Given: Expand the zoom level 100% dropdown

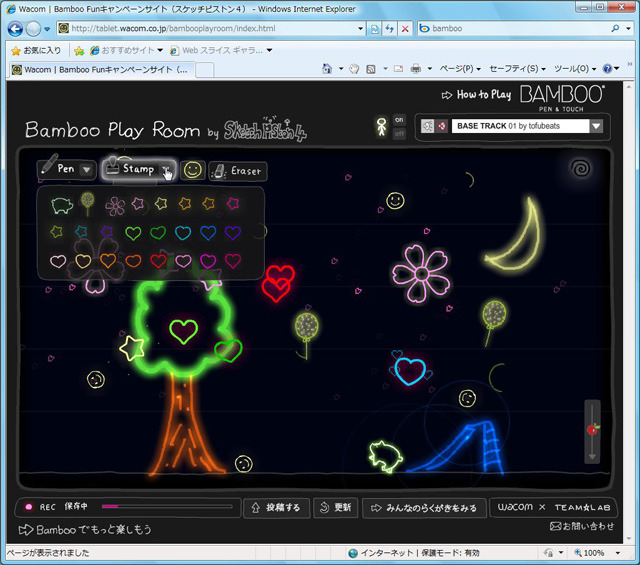Looking at the screenshot, I should (x=618, y=553).
